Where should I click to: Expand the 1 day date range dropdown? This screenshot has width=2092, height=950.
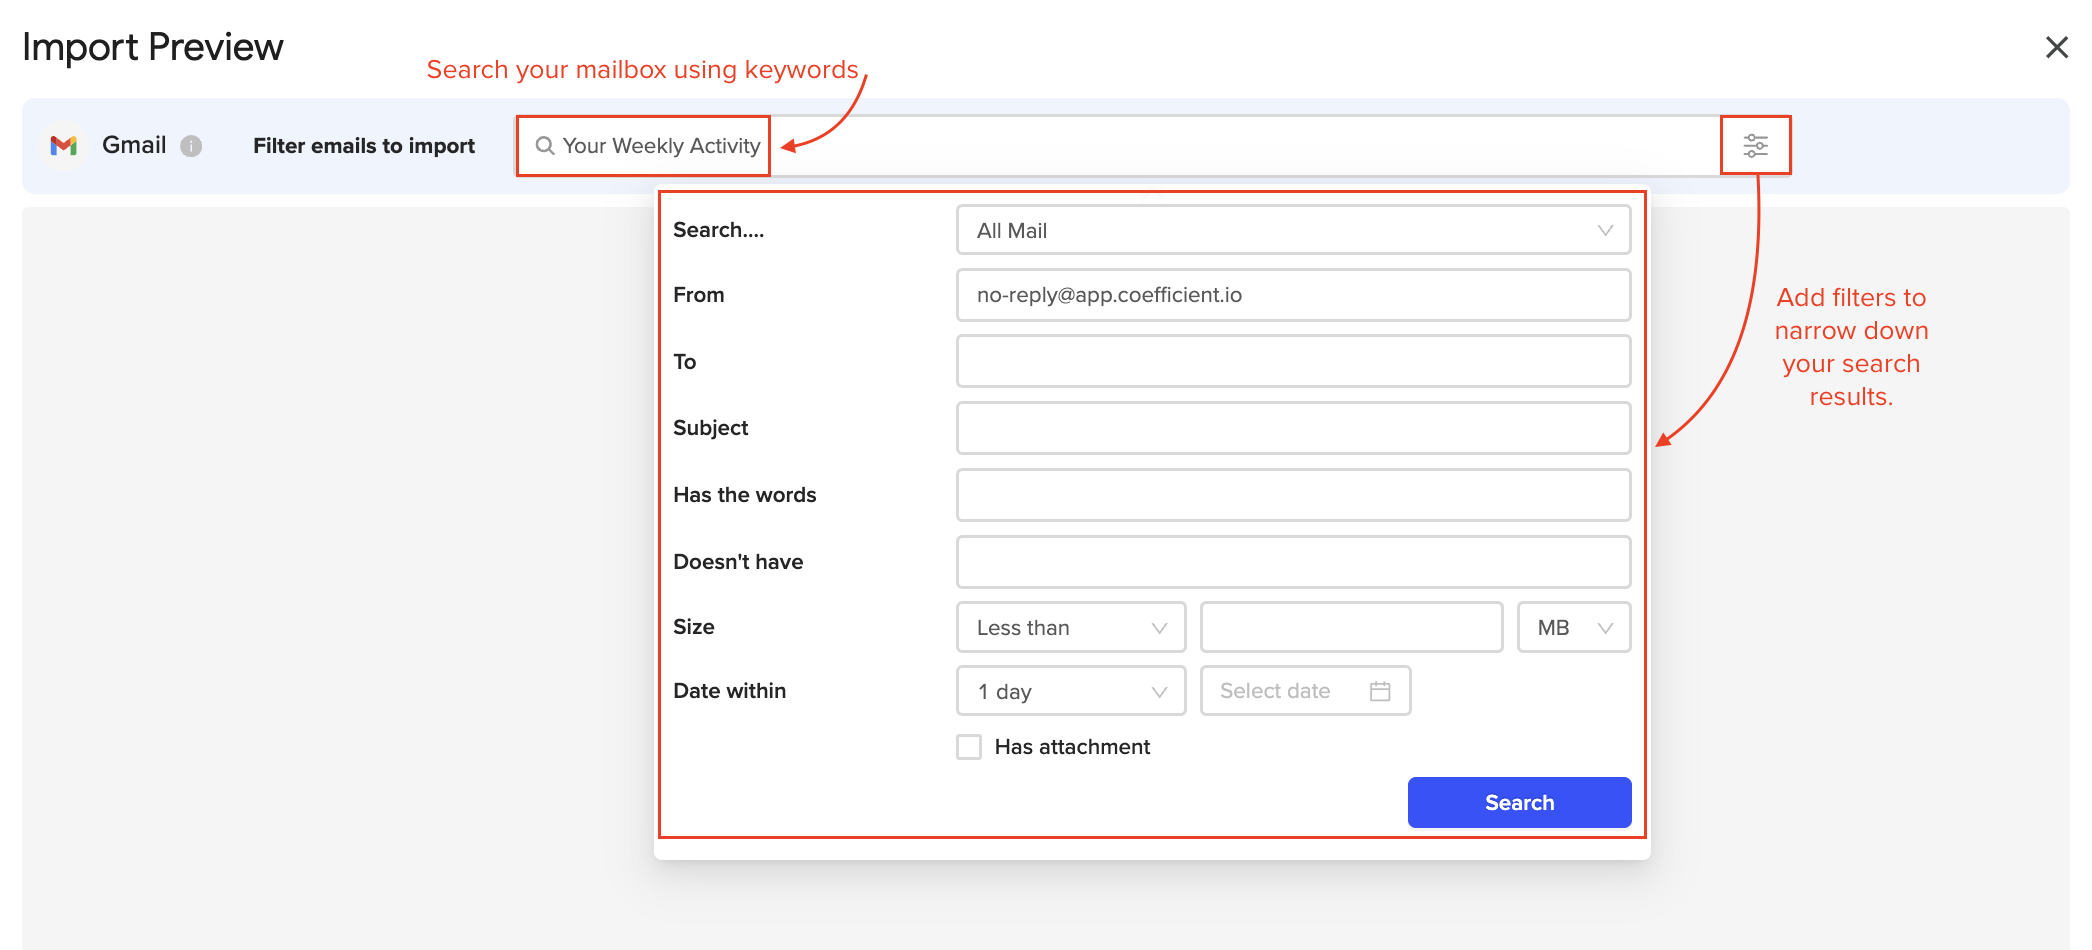[x=1070, y=691]
